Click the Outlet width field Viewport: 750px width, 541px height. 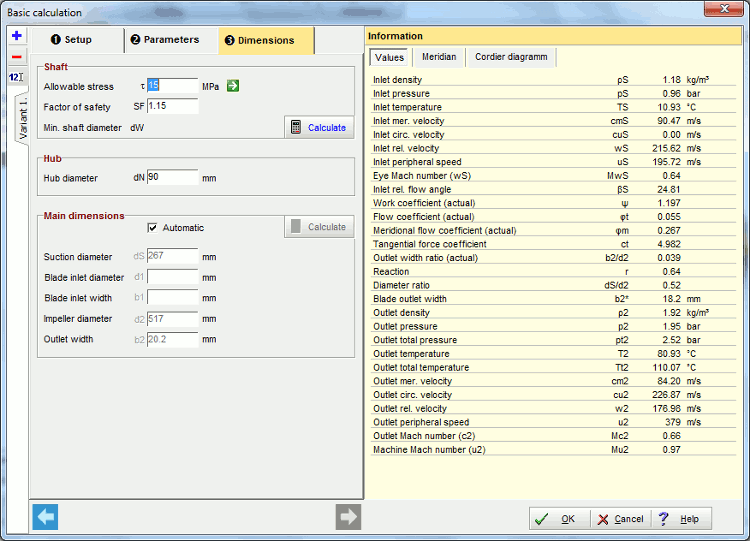[x=172, y=339]
